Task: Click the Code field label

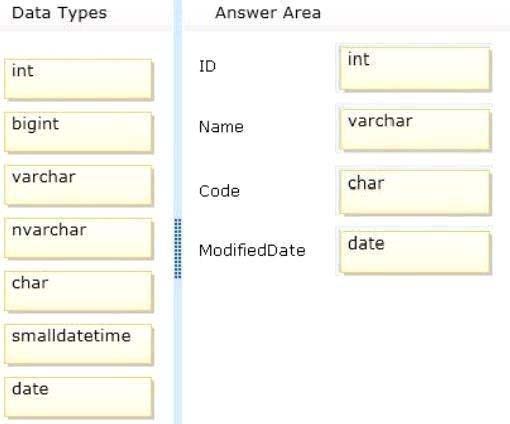Action: click(219, 191)
